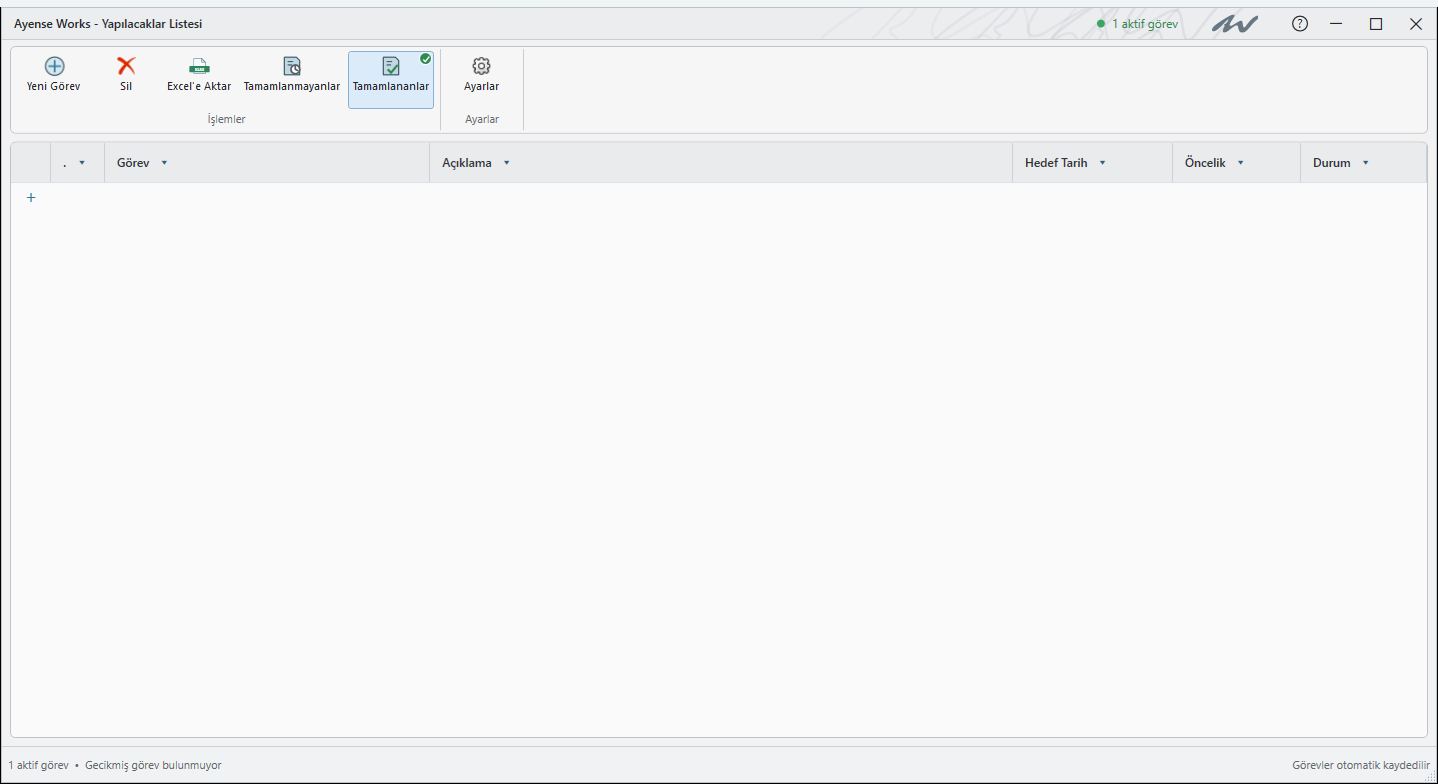
Task: Open Ayarlar gear settings
Action: [481, 66]
